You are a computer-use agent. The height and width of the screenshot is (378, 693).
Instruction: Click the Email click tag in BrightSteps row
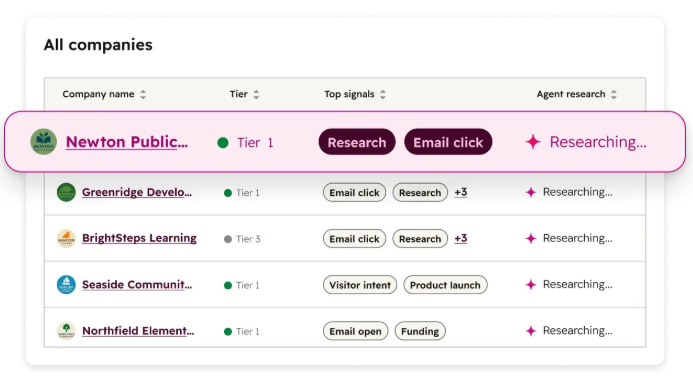coord(354,239)
